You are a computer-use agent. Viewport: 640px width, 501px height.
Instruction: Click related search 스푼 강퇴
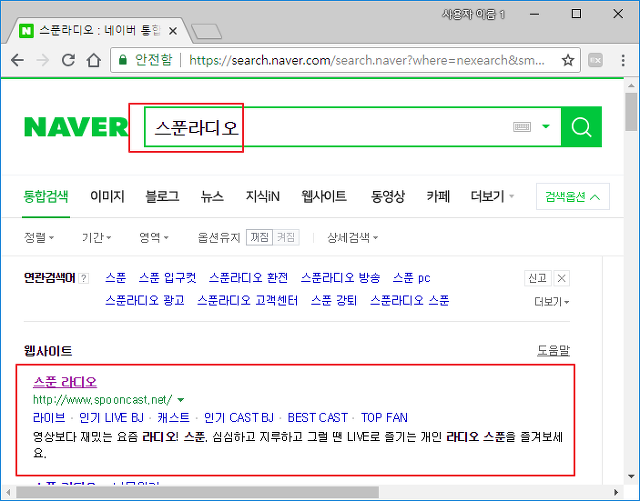tap(334, 301)
